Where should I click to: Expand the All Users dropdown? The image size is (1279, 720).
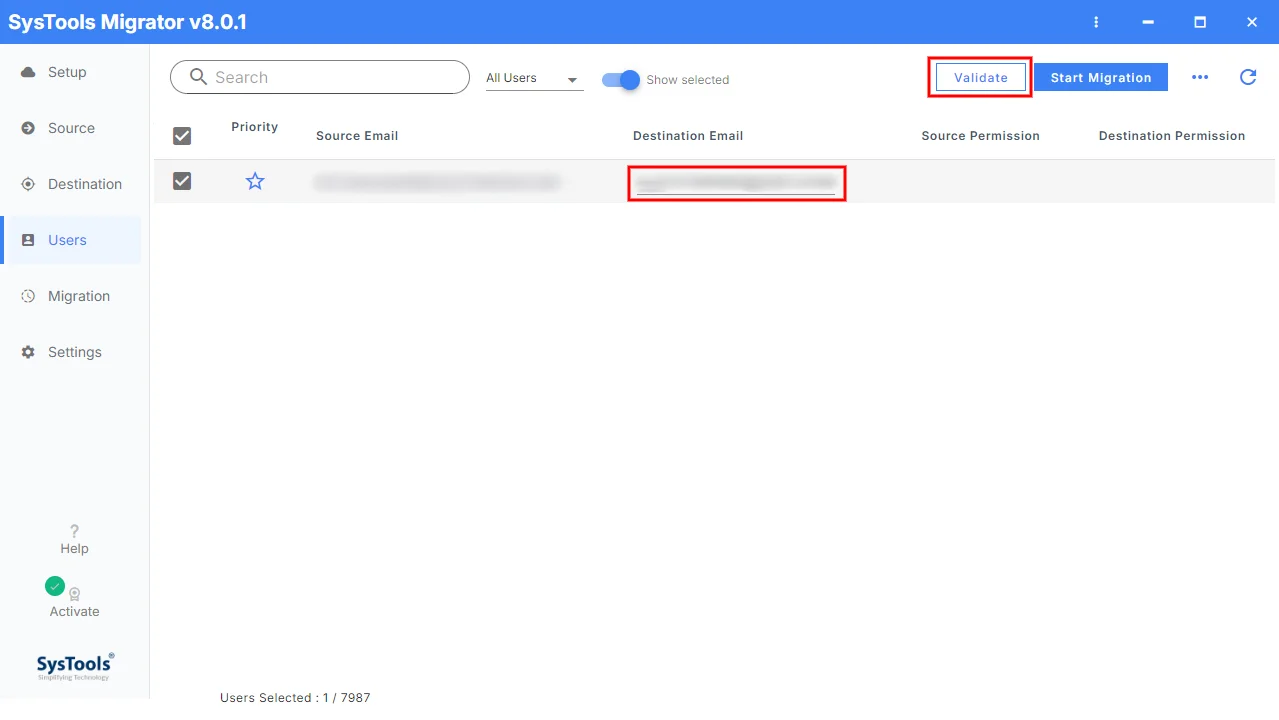pos(534,78)
